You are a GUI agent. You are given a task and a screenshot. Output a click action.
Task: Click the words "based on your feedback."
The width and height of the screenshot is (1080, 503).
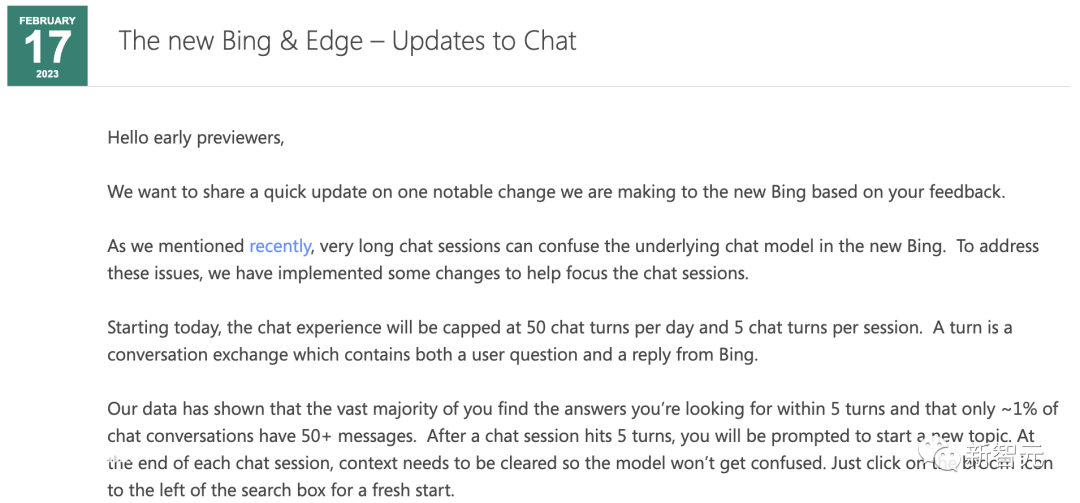tap(909, 192)
